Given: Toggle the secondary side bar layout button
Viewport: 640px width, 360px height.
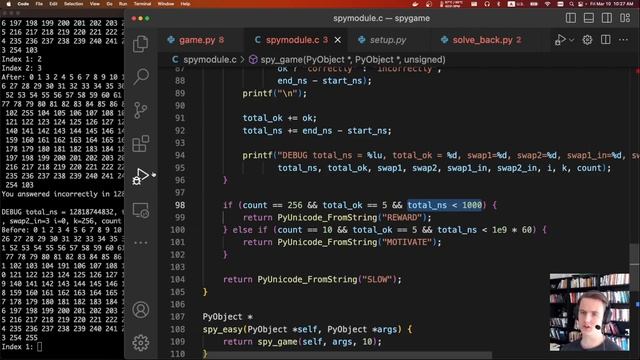Looking at the screenshot, I should tap(607, 18).
